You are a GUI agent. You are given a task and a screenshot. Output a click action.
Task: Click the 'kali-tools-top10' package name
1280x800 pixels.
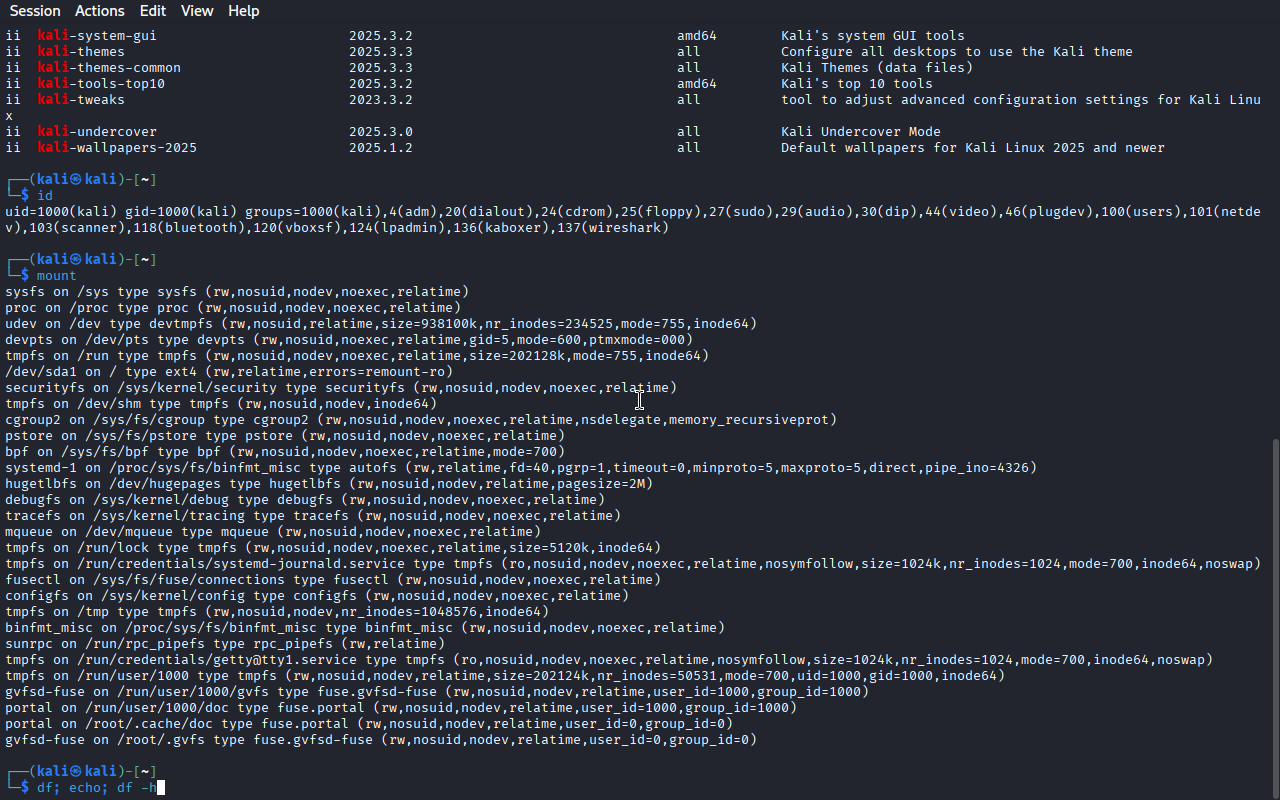(x=101, y=84)
